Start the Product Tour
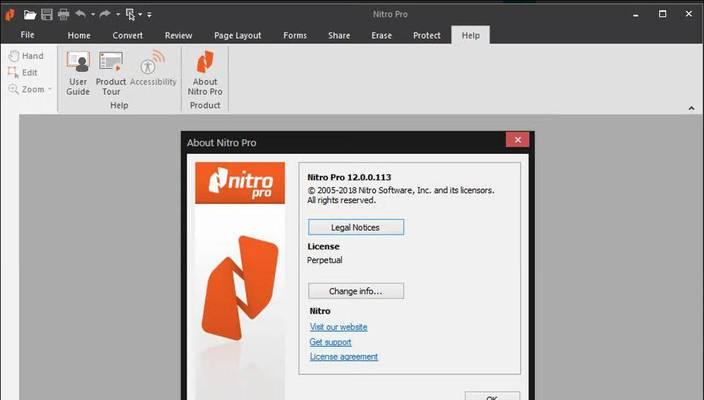The image size is (704, 400). tap(111, 73)
